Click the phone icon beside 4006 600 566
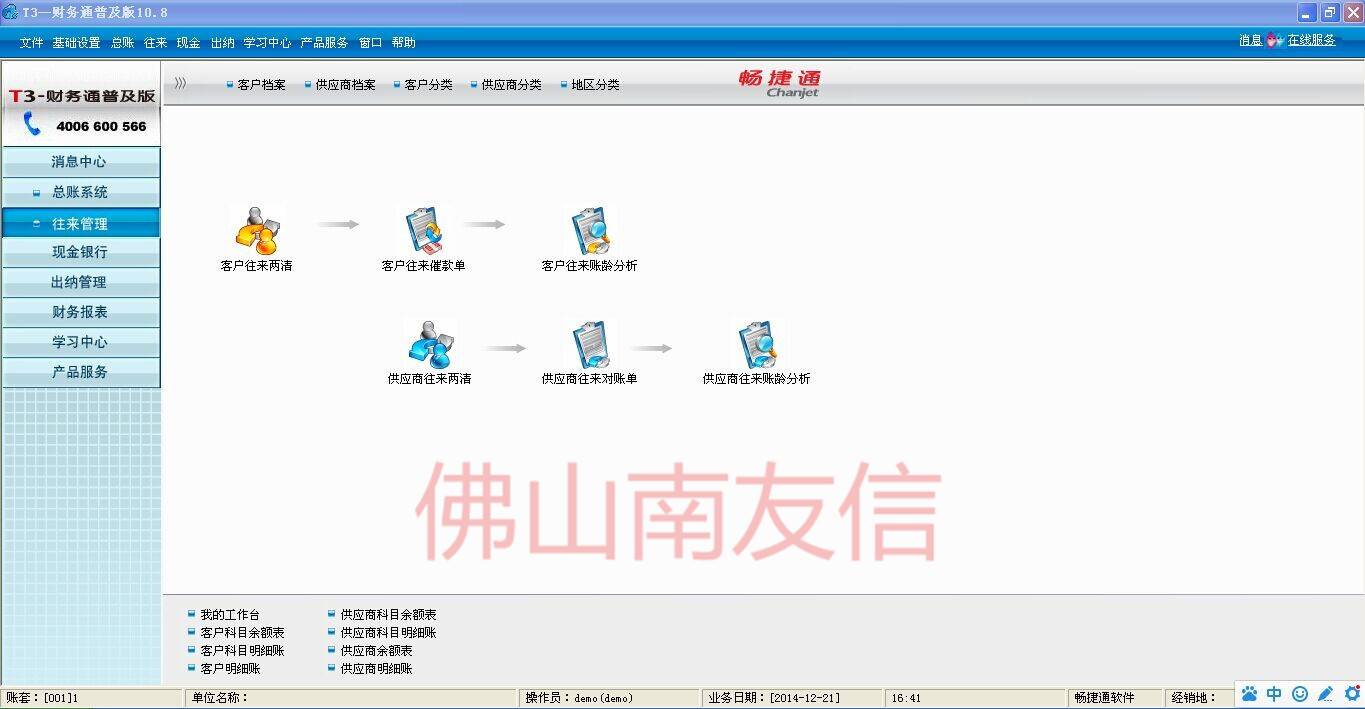This screenshot has width=1365, height=709. [x=33, y=125]
